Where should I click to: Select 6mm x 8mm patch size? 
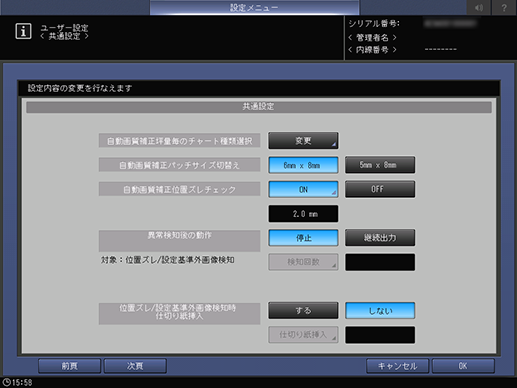pyautogui.click(x=303, y=165)
